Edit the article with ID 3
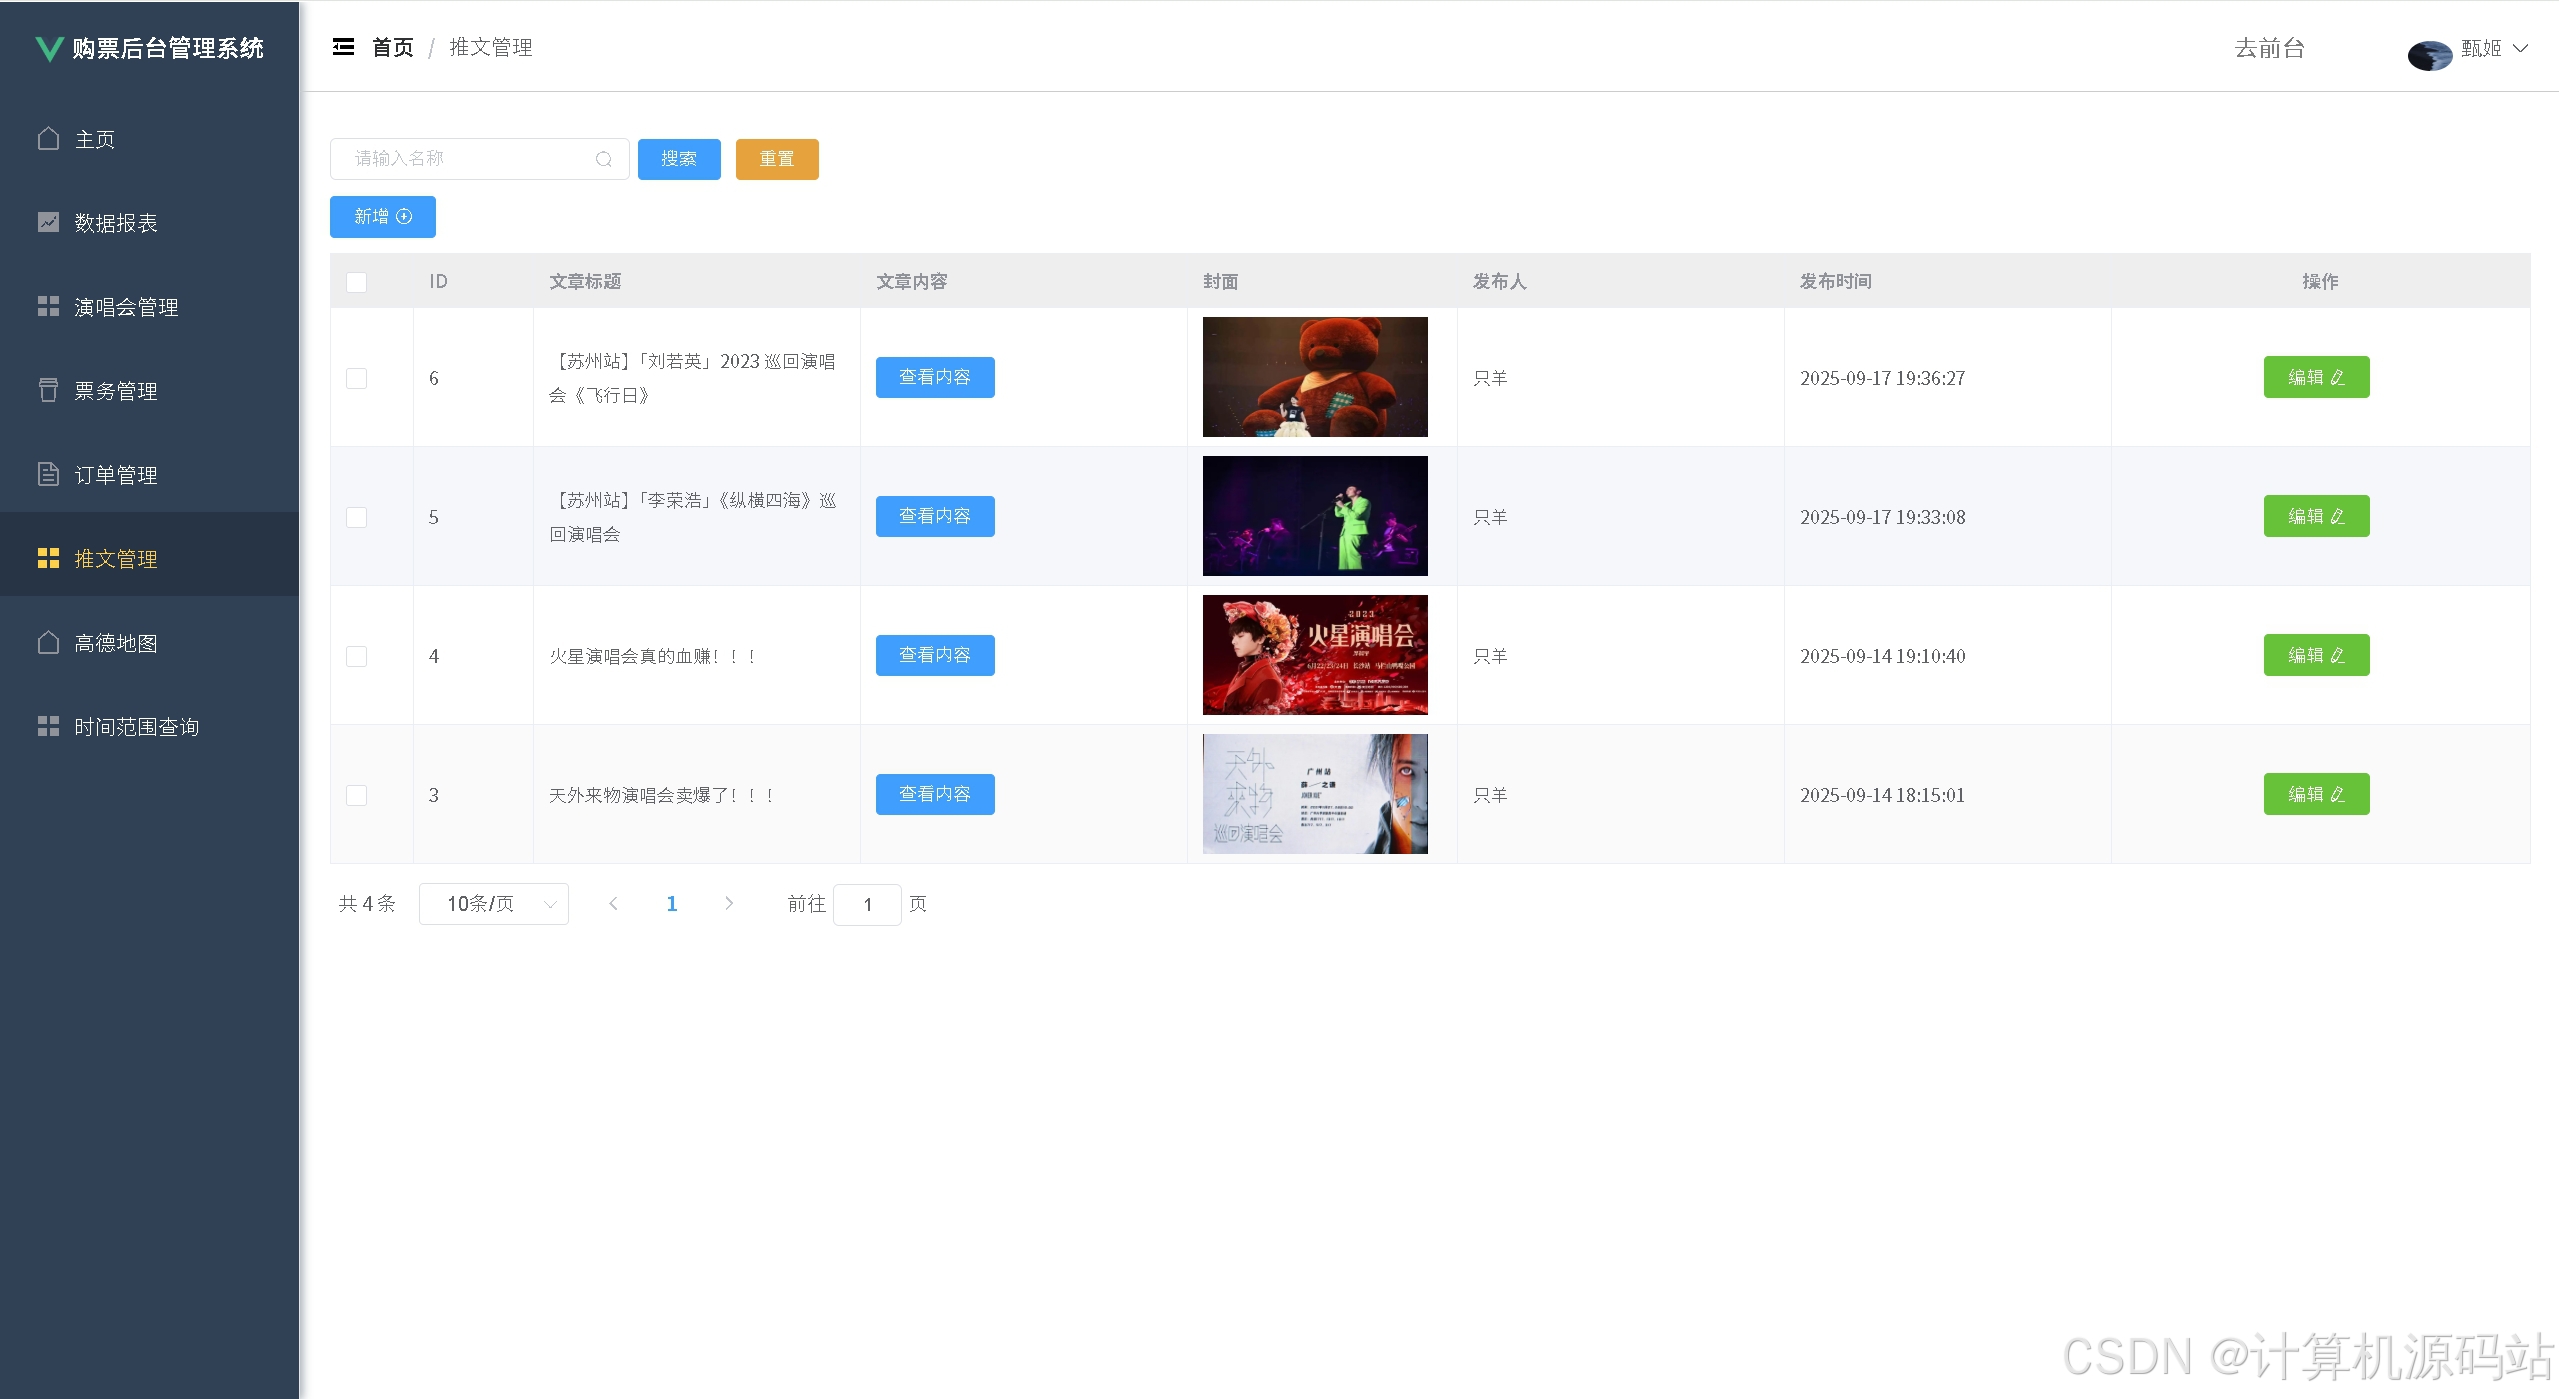2559x1399 pixels. click(2316, 794)
